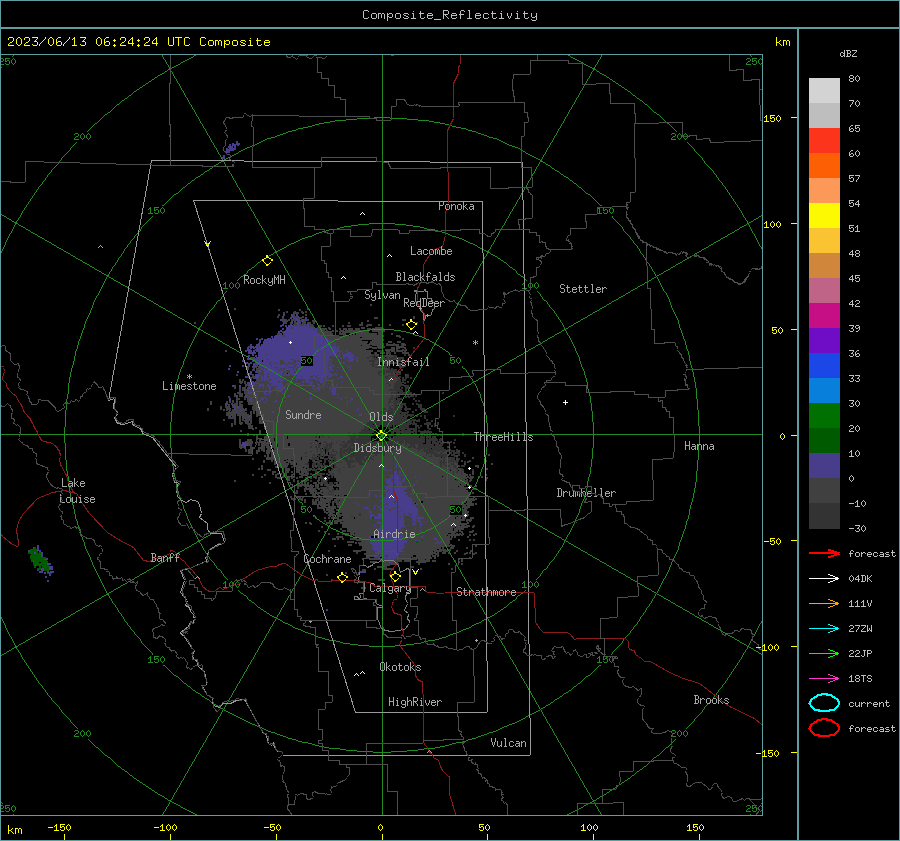Click the Ponoka city label

point(456,206)
